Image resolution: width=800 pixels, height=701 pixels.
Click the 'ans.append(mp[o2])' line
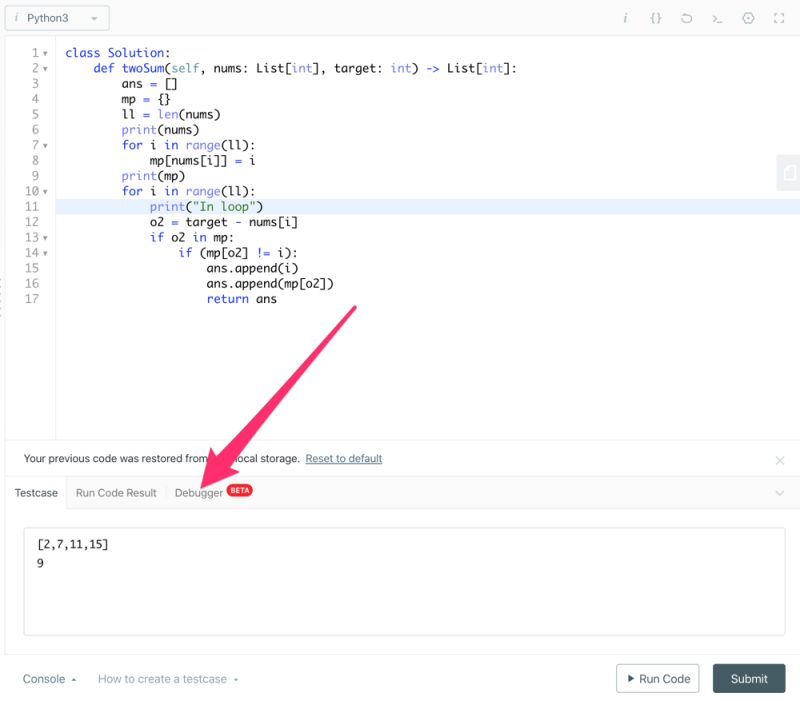[x=270, y=284]
